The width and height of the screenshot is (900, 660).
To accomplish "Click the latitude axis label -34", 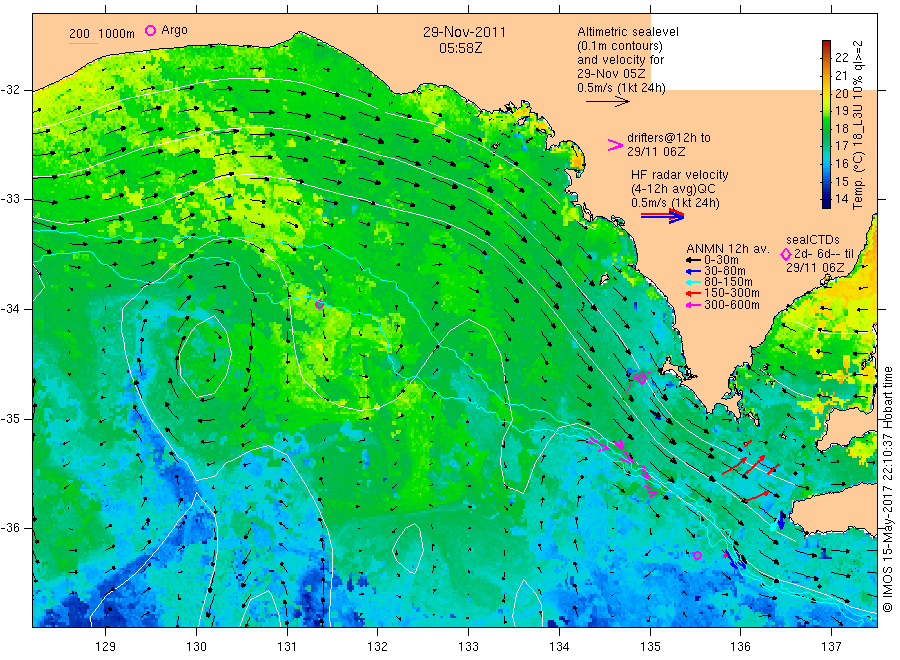I will (x=10, y=309).
